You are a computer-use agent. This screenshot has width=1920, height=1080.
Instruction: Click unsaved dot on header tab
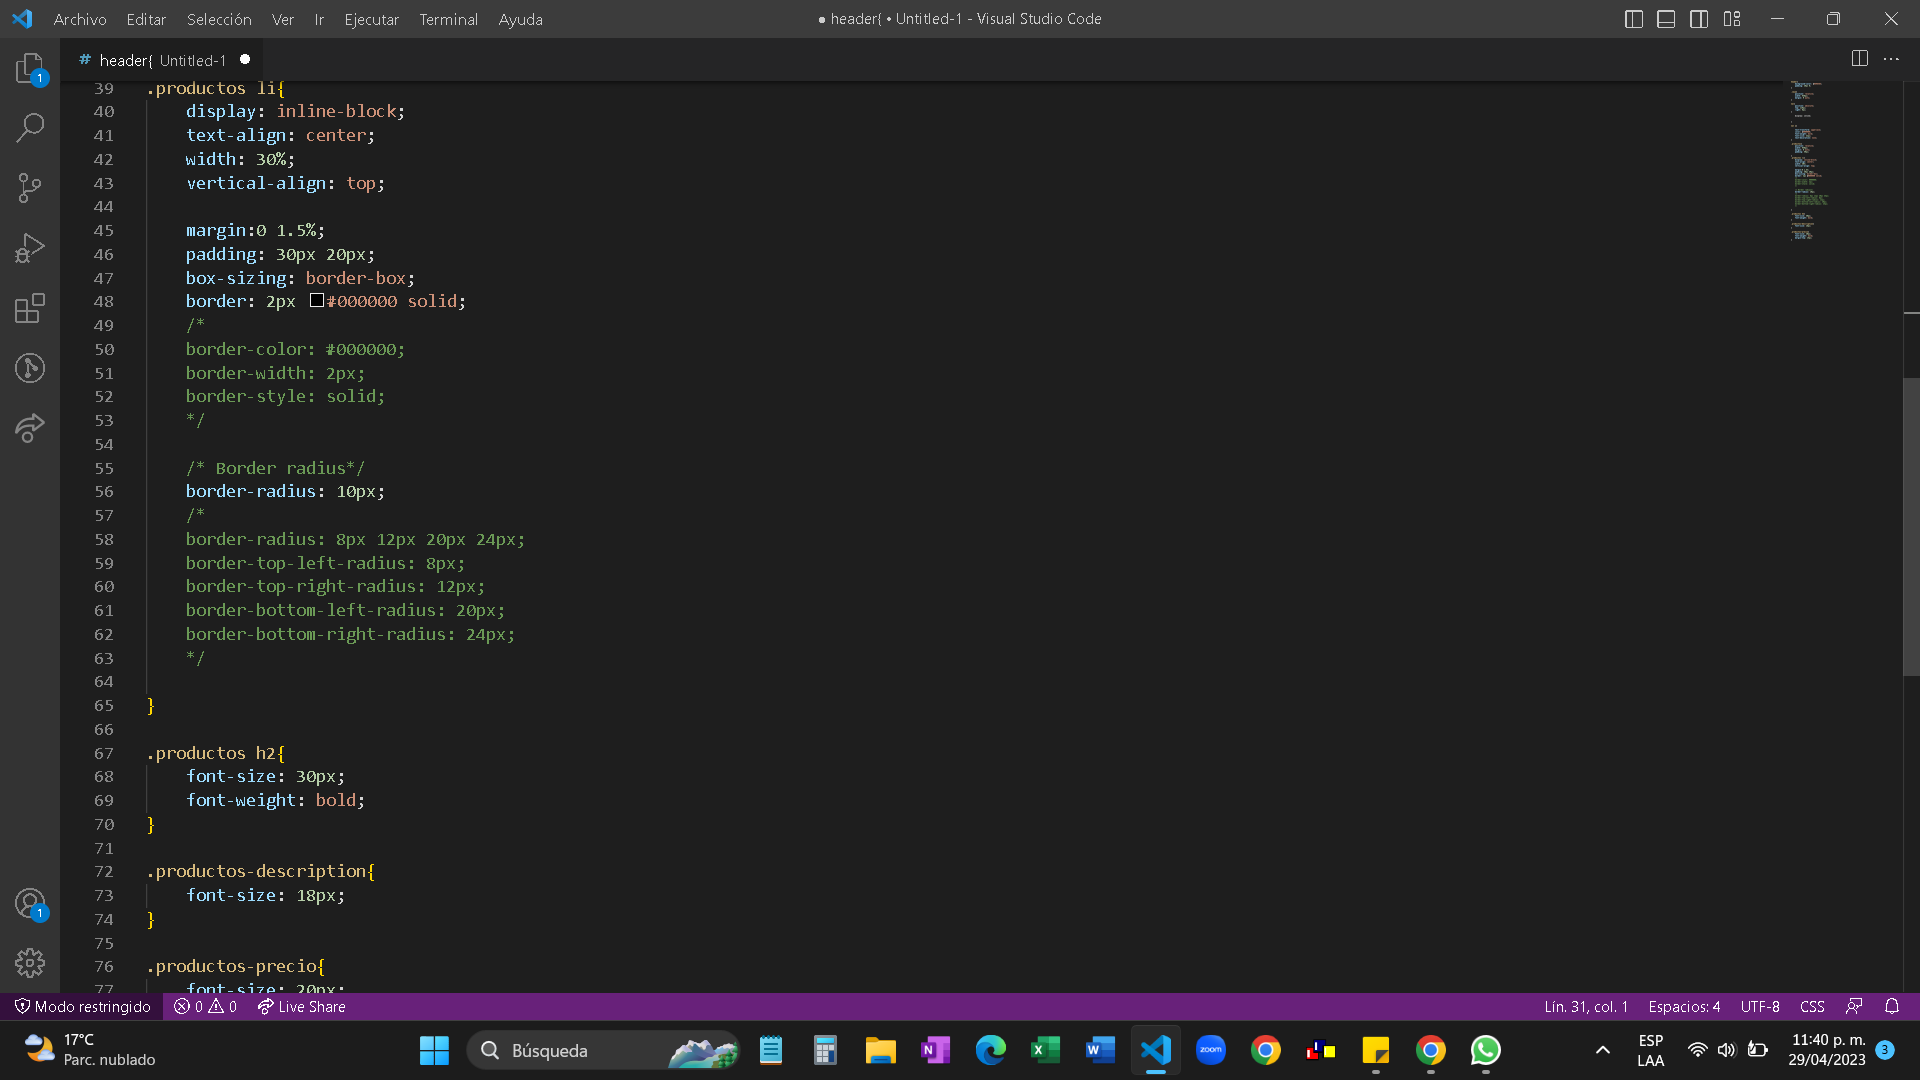coord(245,60)
